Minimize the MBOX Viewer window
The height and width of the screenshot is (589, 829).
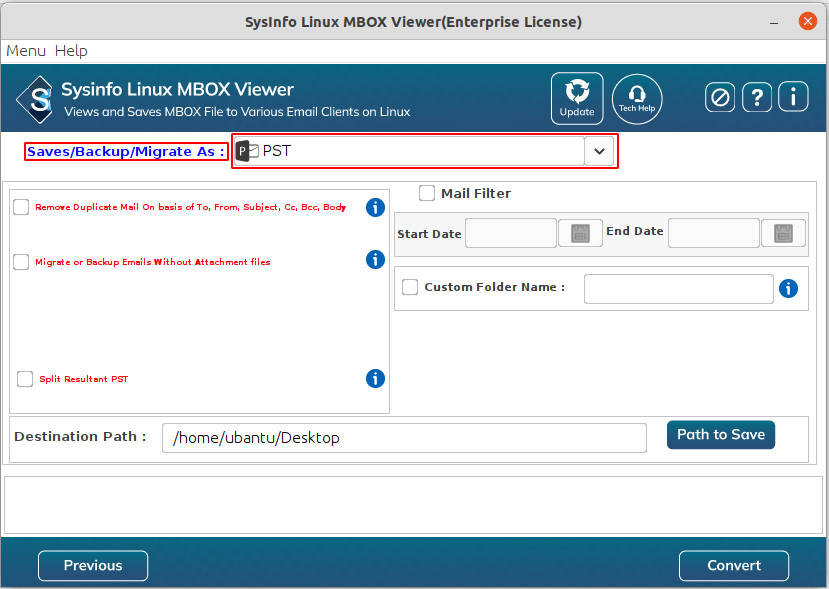tap(774, 23)
